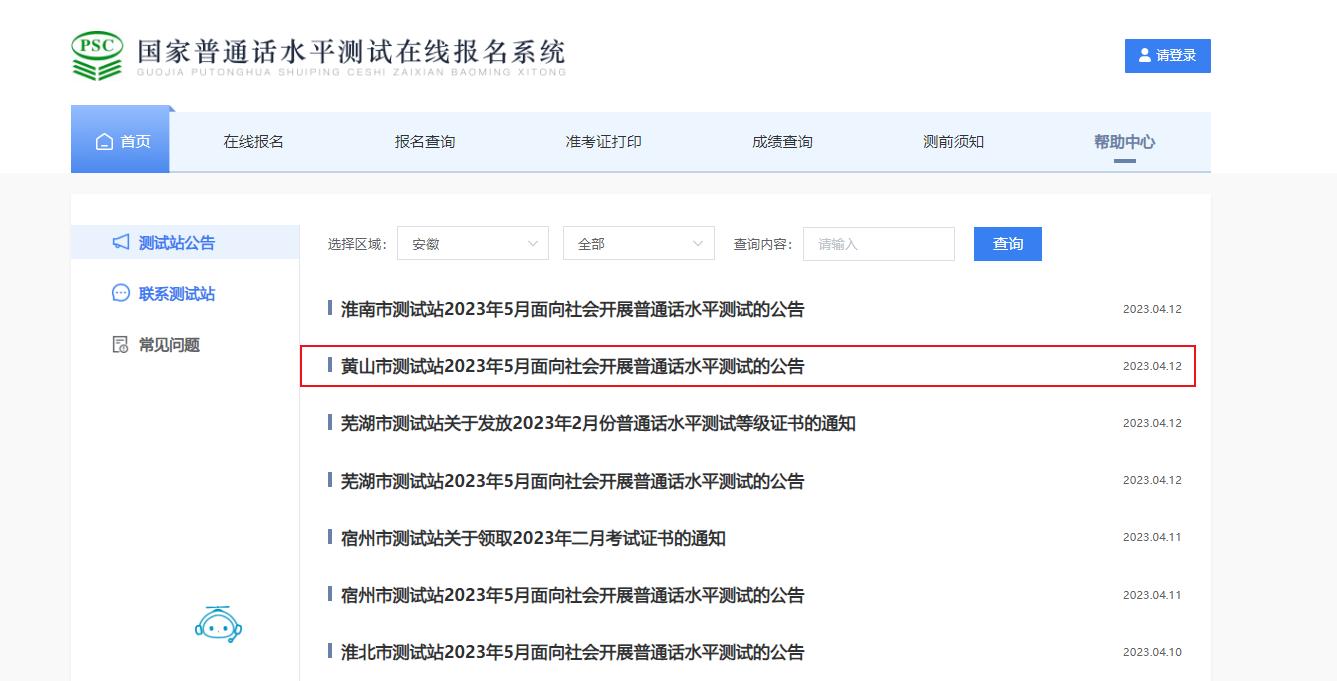Go to 在线报名 tab
1337x681 pixels.
tap(253, 142)
